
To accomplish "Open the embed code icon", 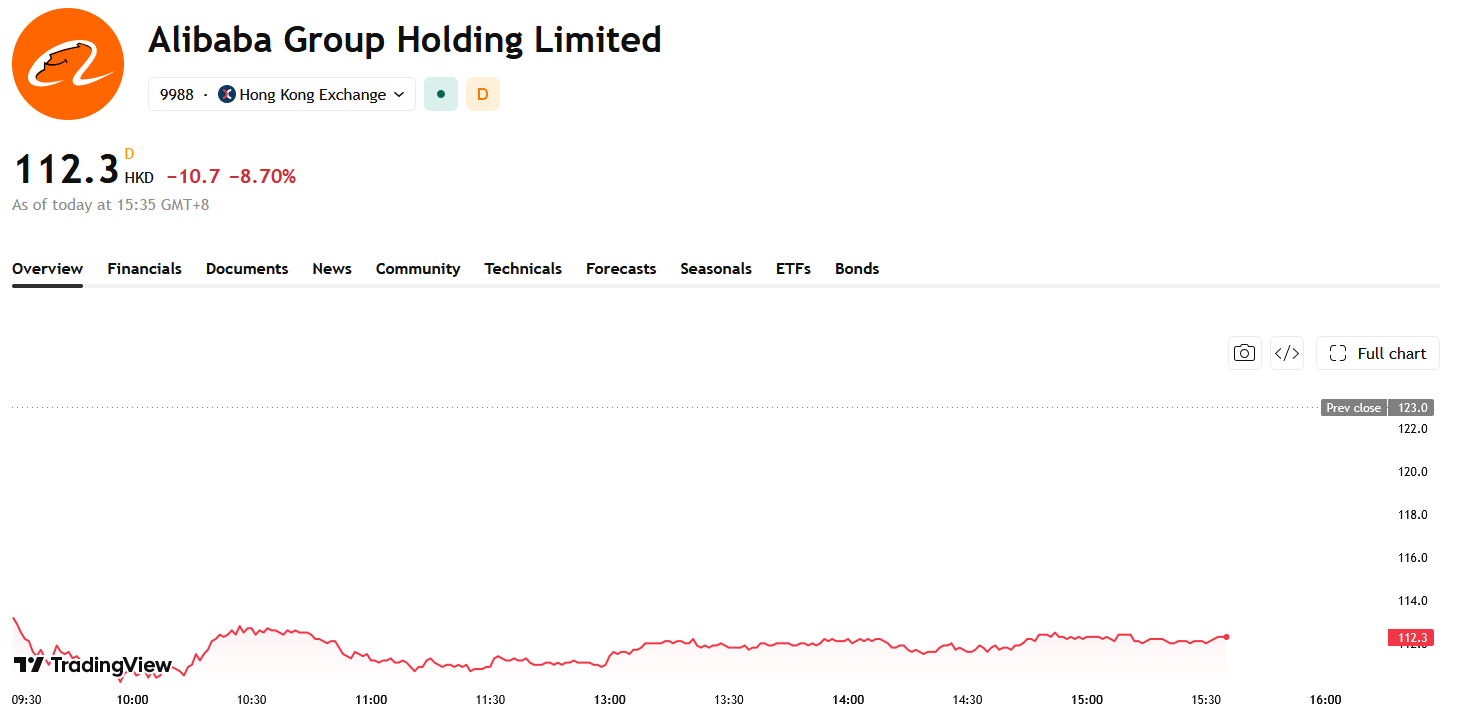I will click(1287, 353).
